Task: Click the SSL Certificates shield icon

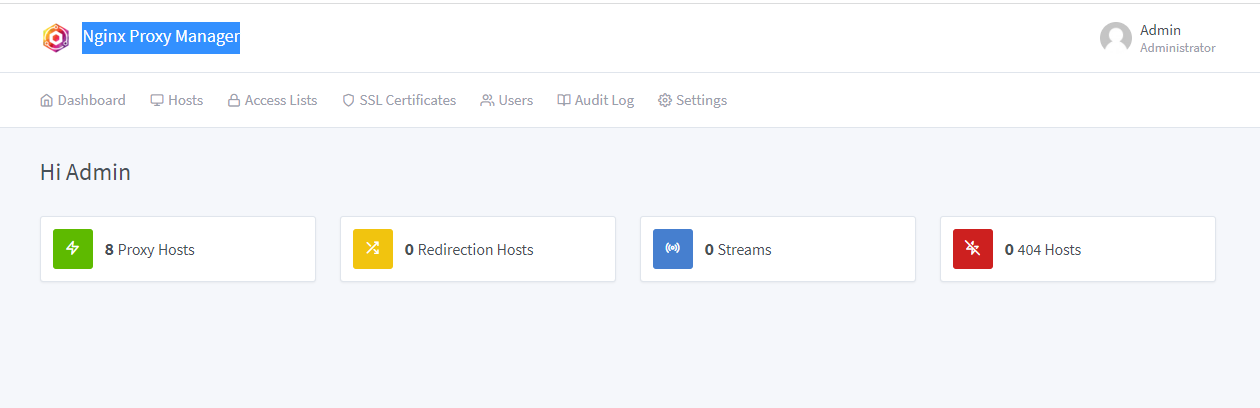Action: click(x=349, y=100)
